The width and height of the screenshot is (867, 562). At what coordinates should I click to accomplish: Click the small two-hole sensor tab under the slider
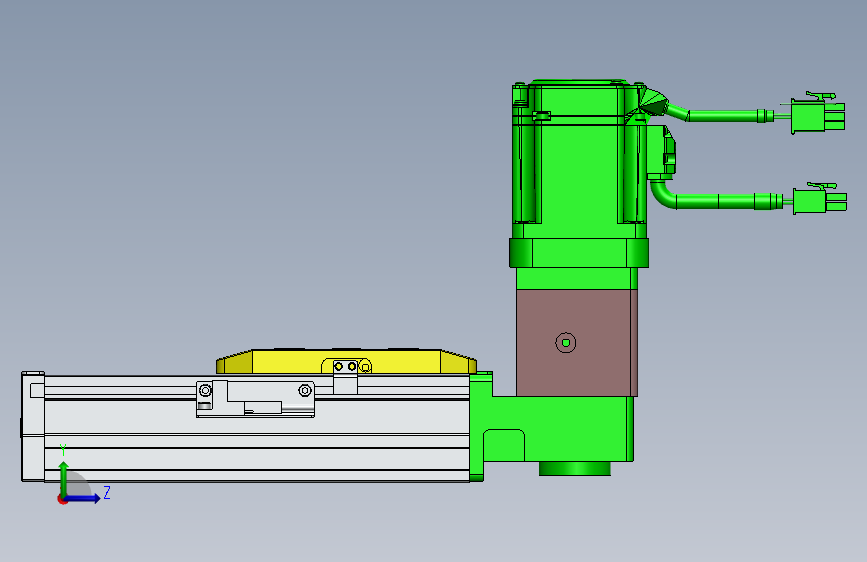[346, 377]
